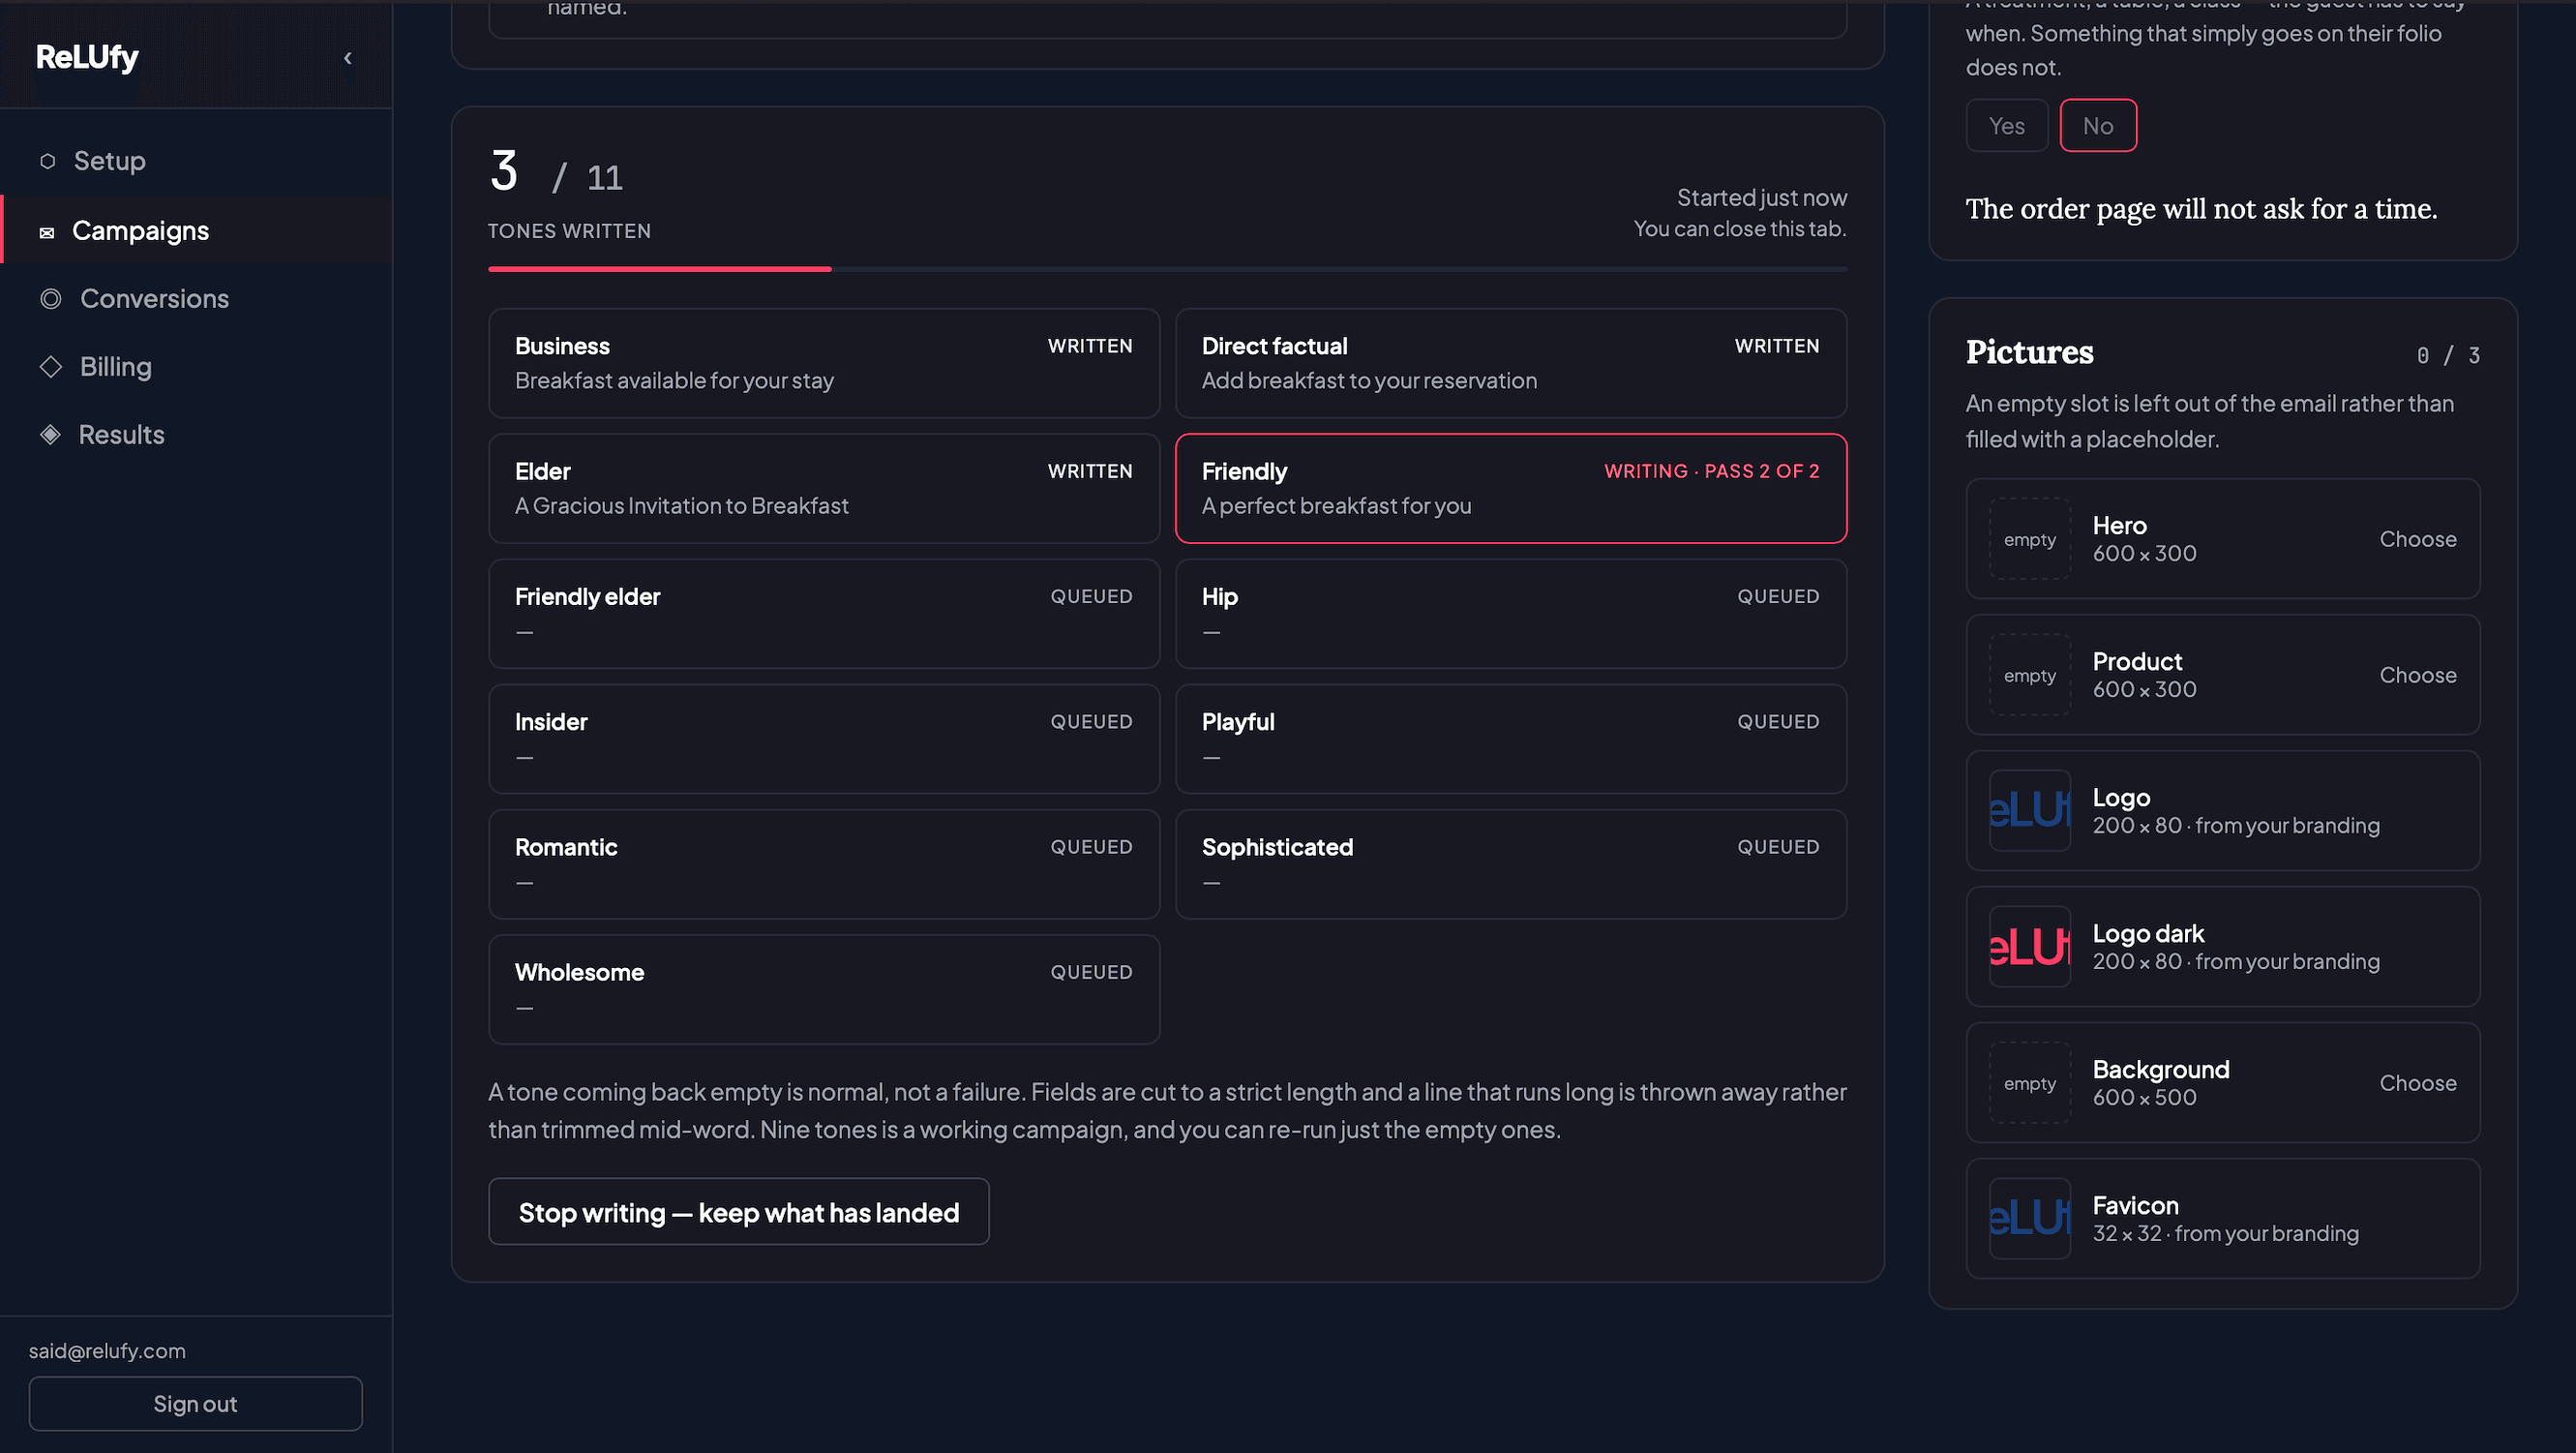Viewport: 2576px width, 1453px height.
Task: Choose a Product picture
Action: coord(2418,676)
